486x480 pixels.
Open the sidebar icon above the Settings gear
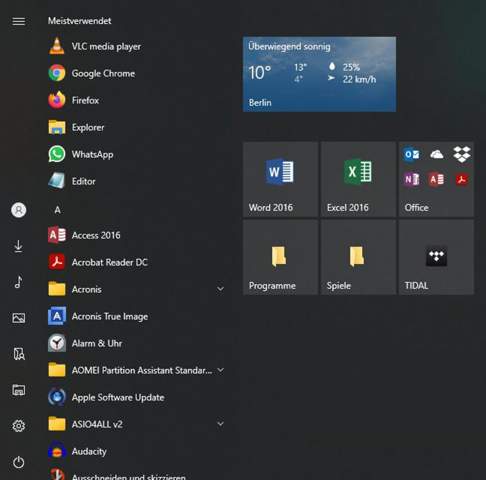(x=19, y=390)
